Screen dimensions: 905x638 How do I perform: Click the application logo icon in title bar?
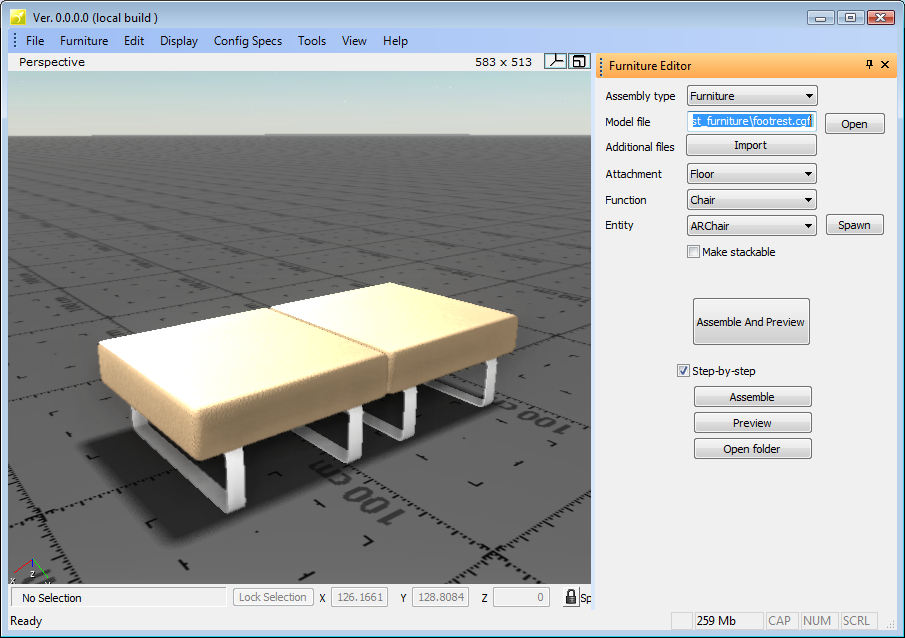click(18, 17)
